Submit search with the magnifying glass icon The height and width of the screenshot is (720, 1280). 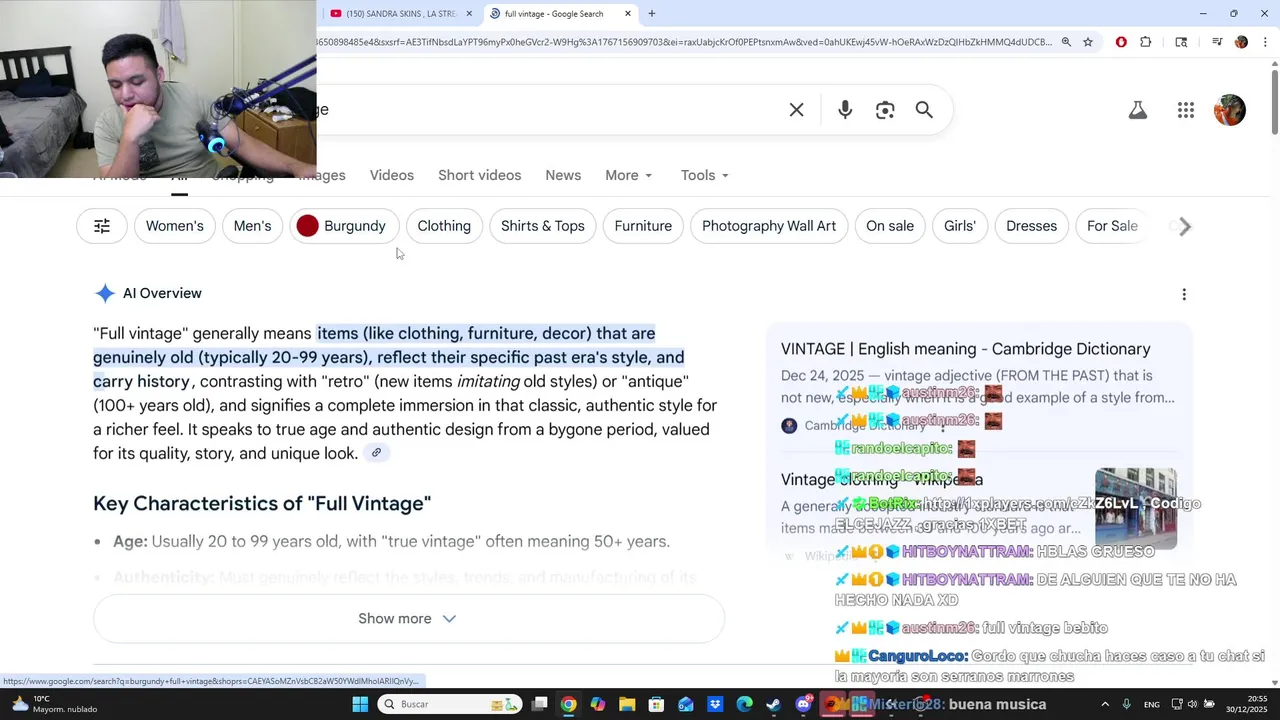point(924,110)
